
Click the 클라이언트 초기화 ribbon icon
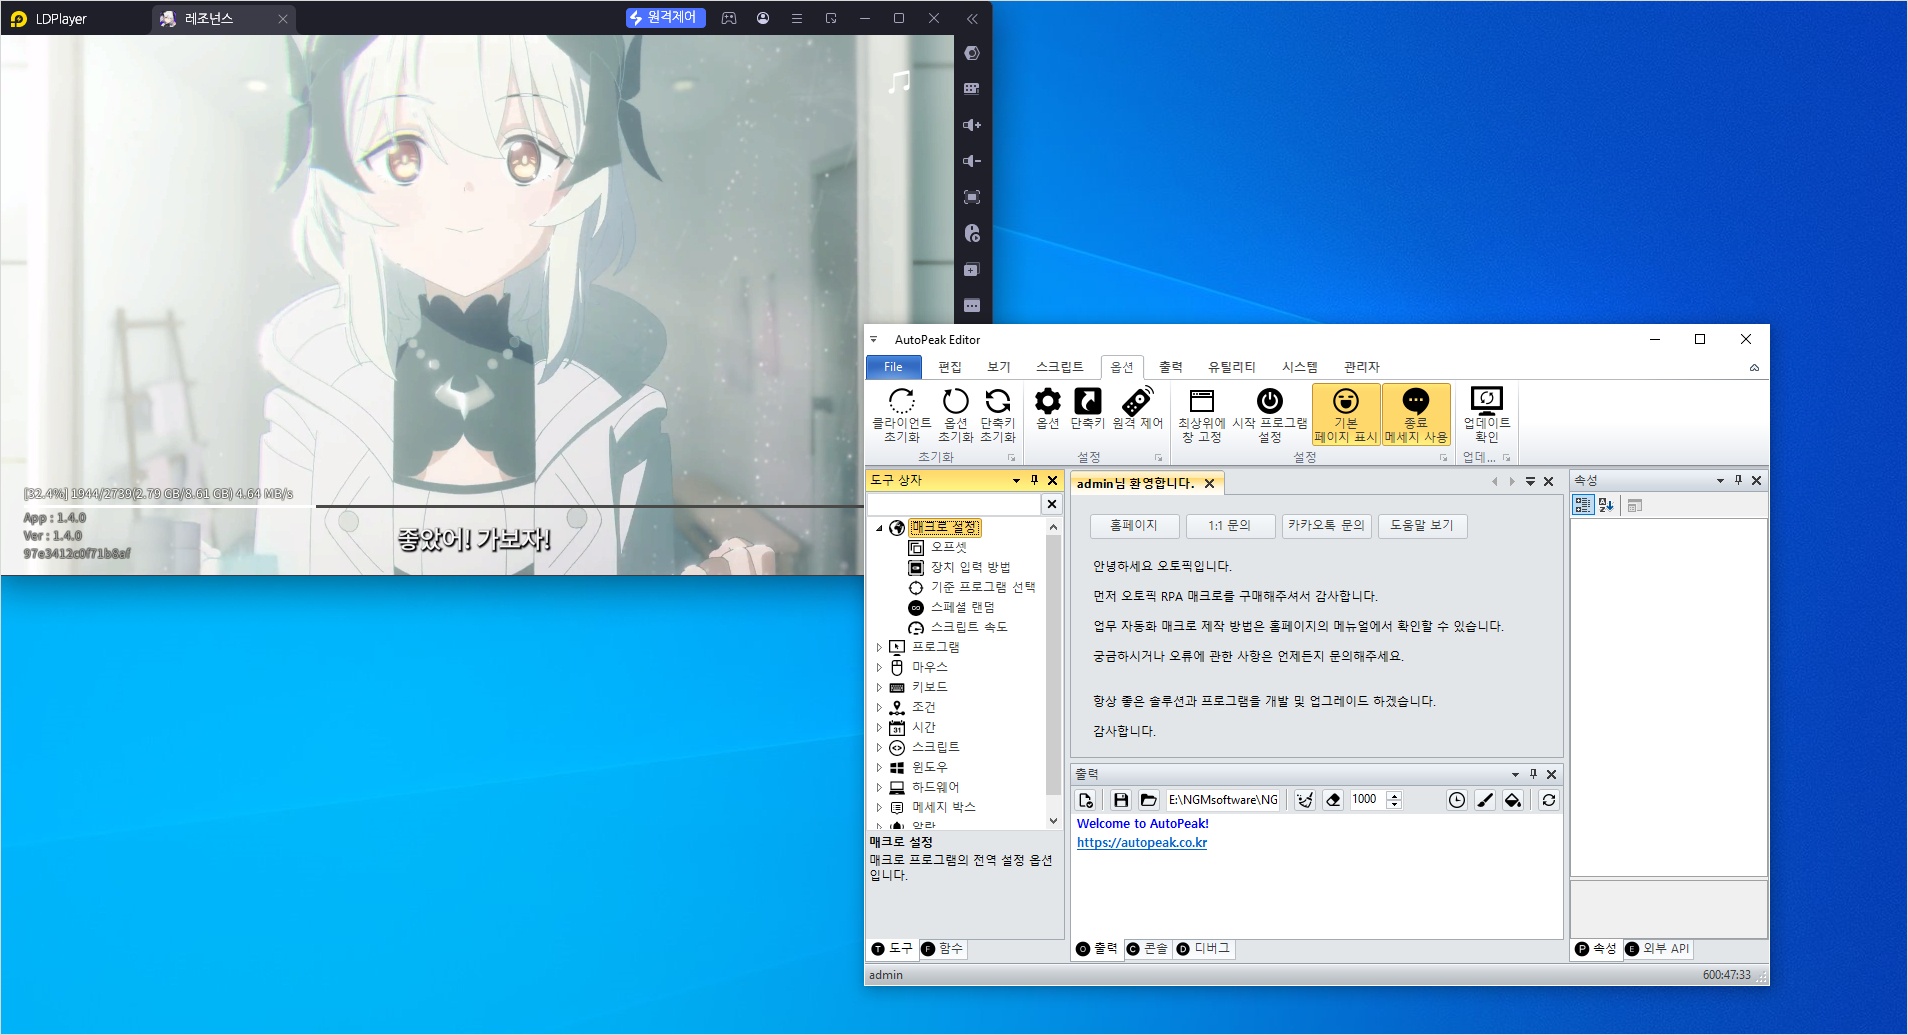click(901, 402)
